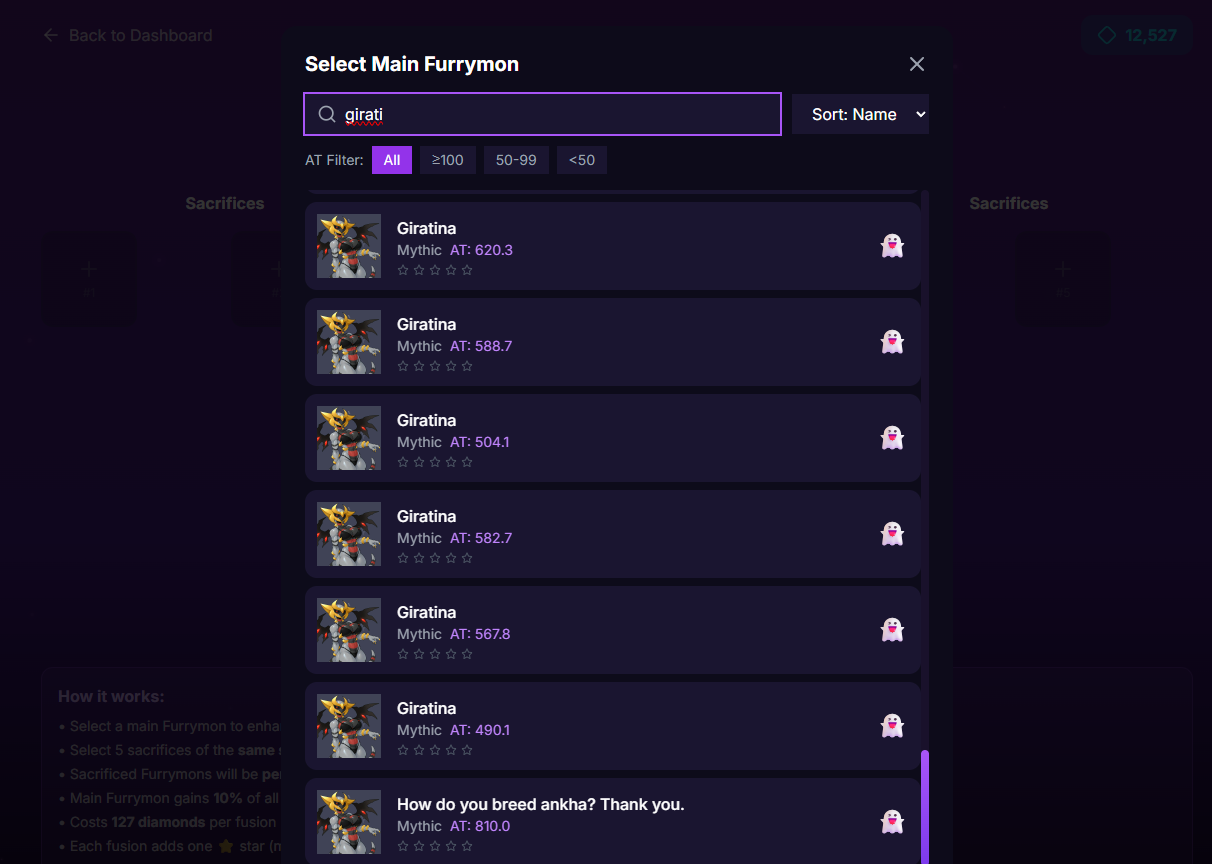The image size is (1212, 864).
Task: Close the Select Main Furrymon dialog
Action: 917,64
